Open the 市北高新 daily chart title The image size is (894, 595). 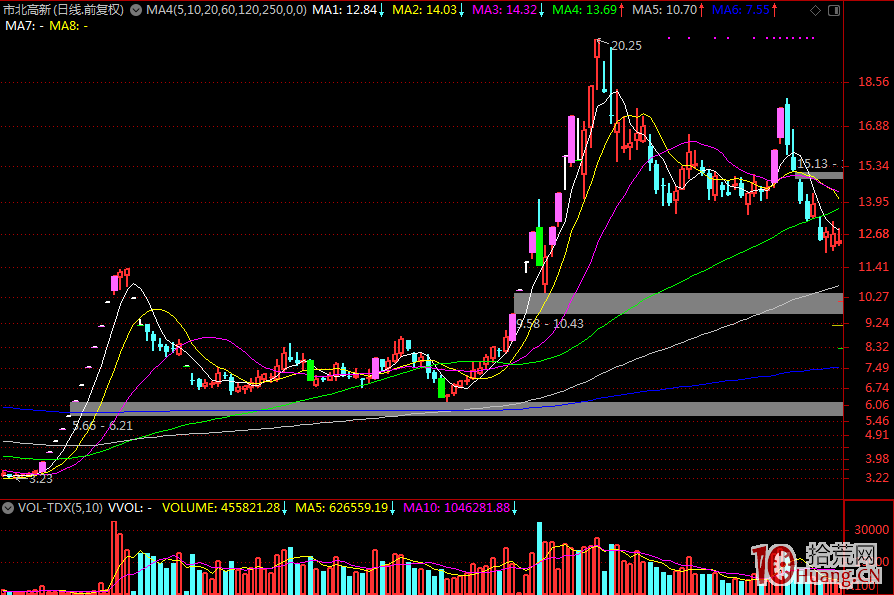click(x=63, y=10)
